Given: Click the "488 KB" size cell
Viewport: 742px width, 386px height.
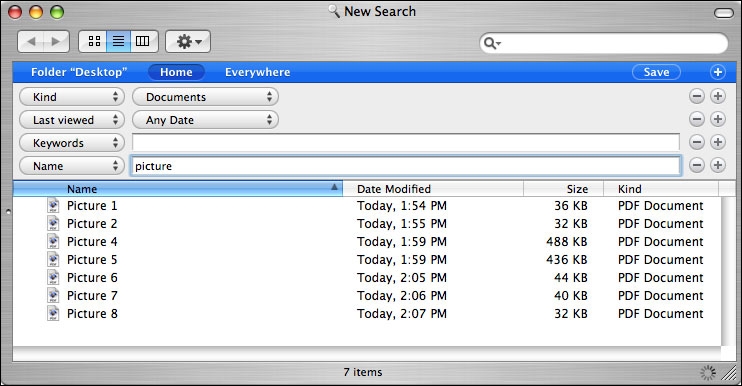Looking at the screenshot, I should click(566, 242).
